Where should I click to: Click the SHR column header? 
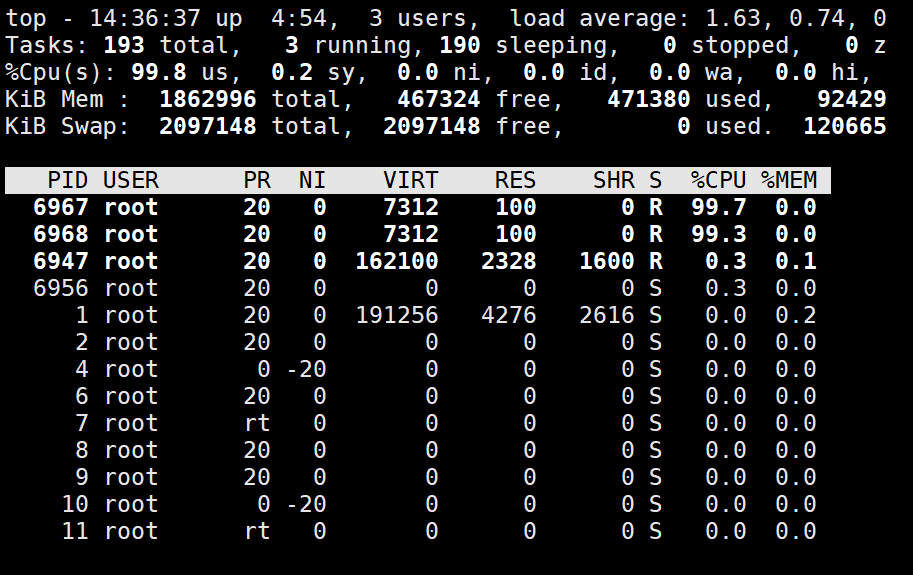click(614, 180)
